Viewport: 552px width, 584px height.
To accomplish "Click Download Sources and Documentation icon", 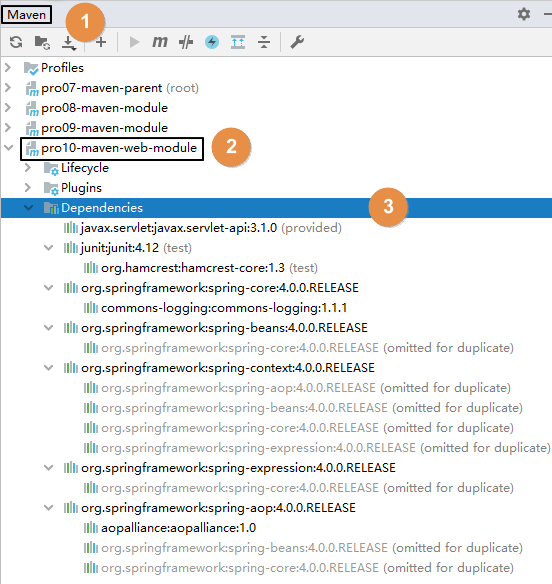I will click(x=69, y=43).
